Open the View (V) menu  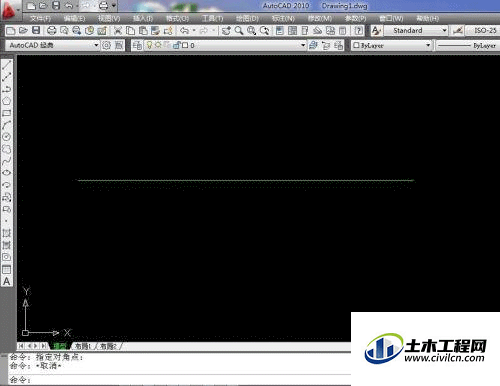pyautogui.click(x=109, y=19)
